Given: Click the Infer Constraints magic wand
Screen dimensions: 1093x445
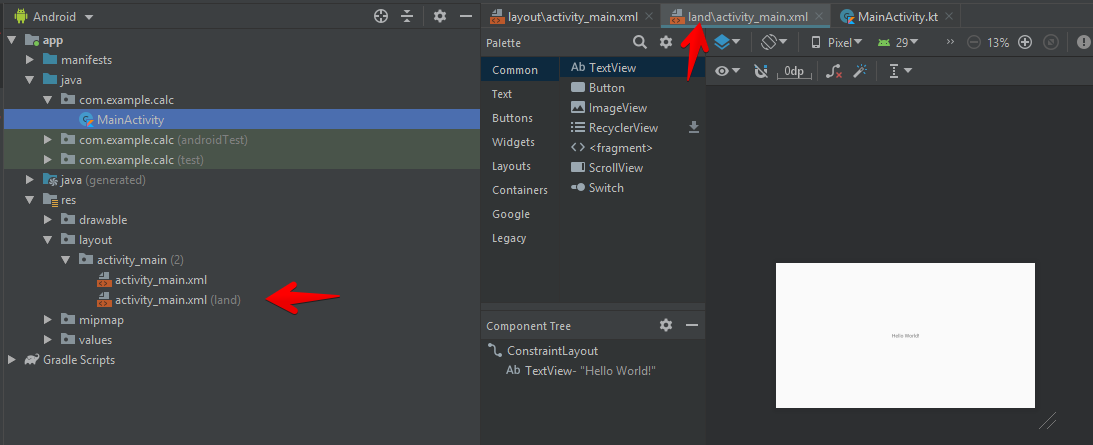Looking at the screenshot, I should tap(859, 72).
